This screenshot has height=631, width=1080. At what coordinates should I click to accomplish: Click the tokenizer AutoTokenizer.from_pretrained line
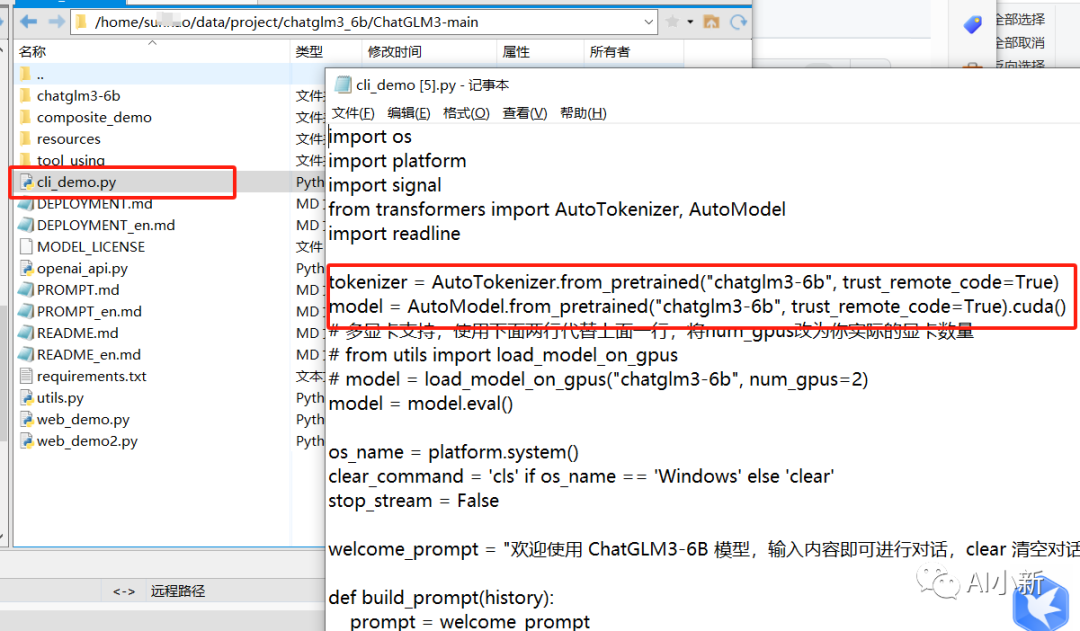(694, 282)
